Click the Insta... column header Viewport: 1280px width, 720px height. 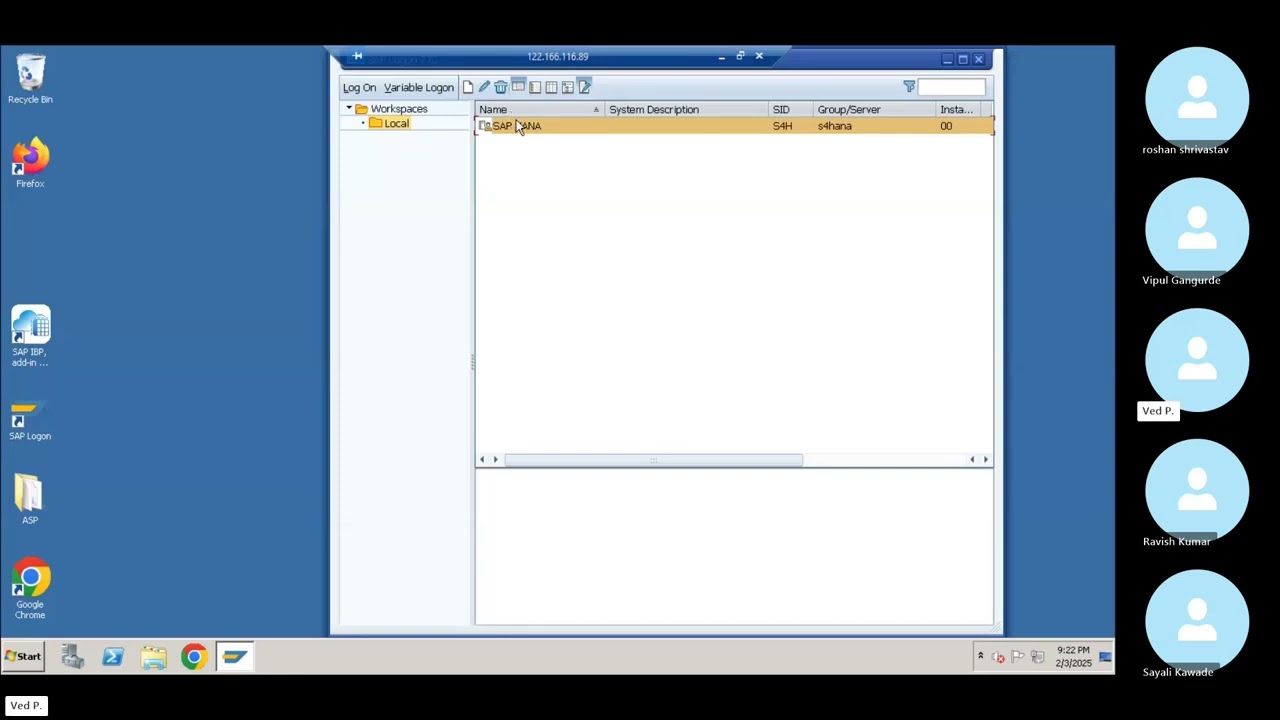pos(958,110)
